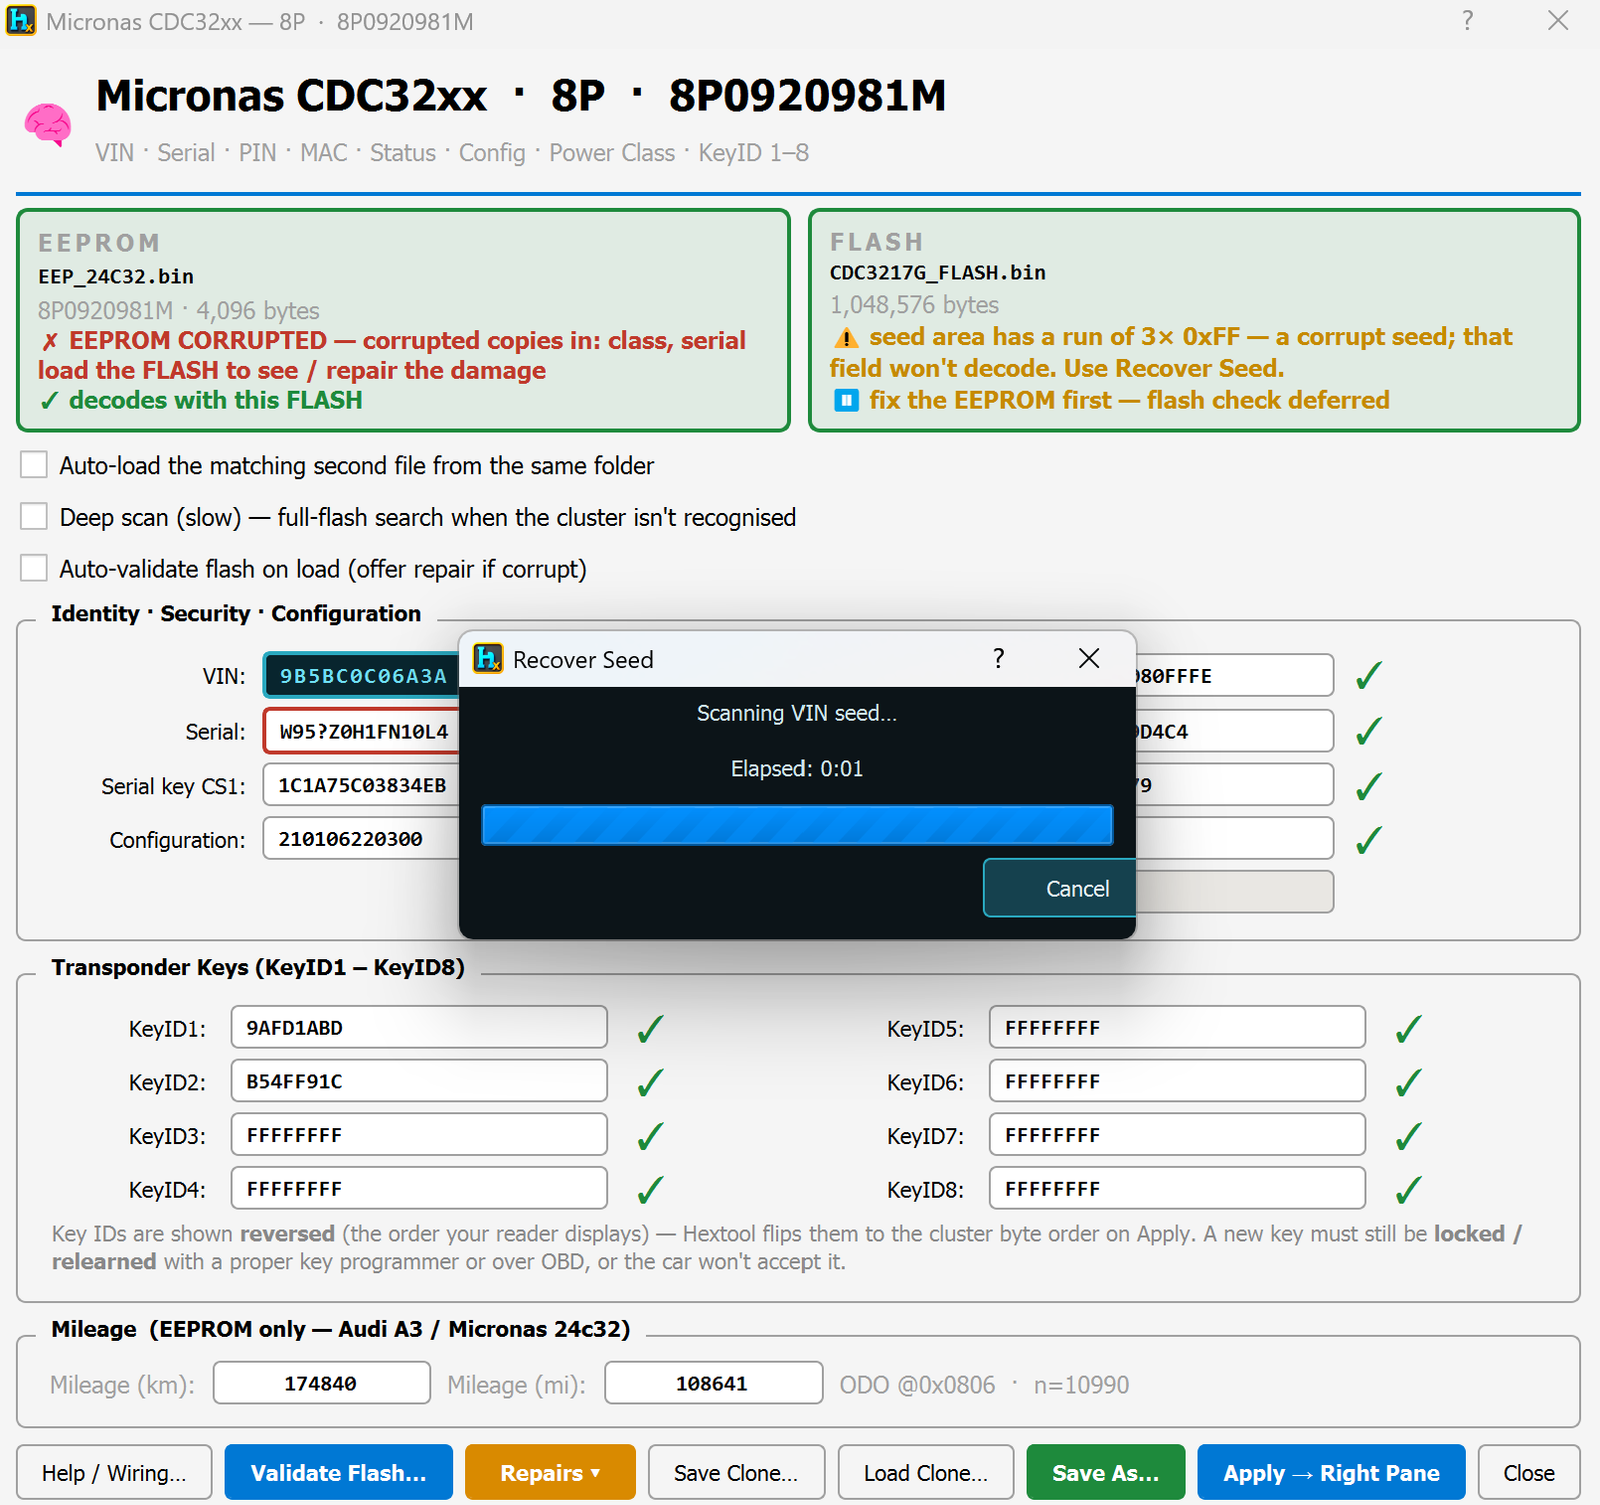
Task: Click the disabled grey button below Configuration row
Action: 1234,892
